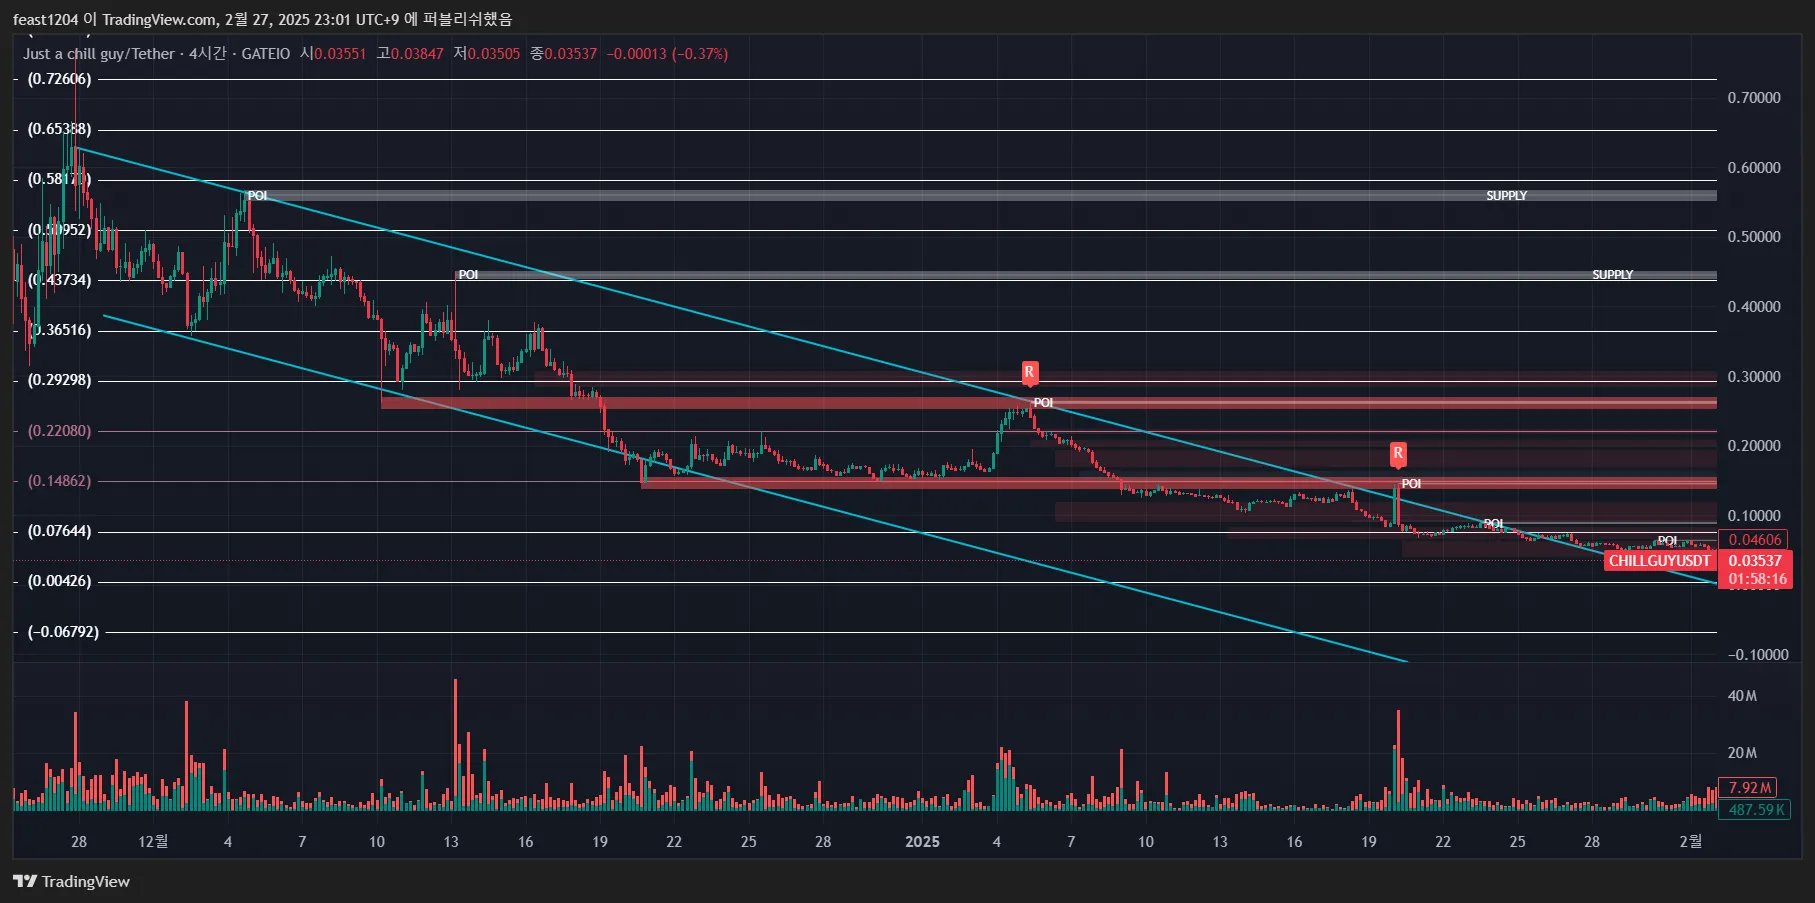Click the 2월 date label on time axis

[x=1690, y=842]
